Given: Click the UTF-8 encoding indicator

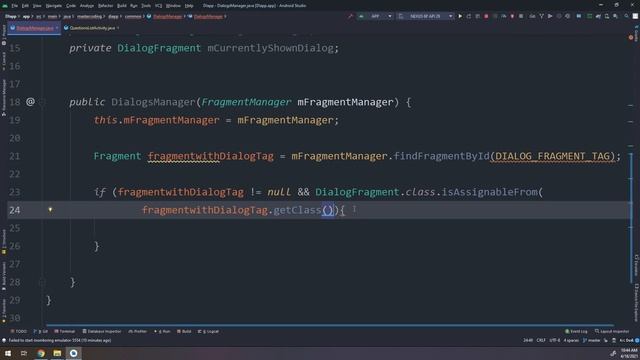Looking at the screenshot, I should (x=554, y=340).
